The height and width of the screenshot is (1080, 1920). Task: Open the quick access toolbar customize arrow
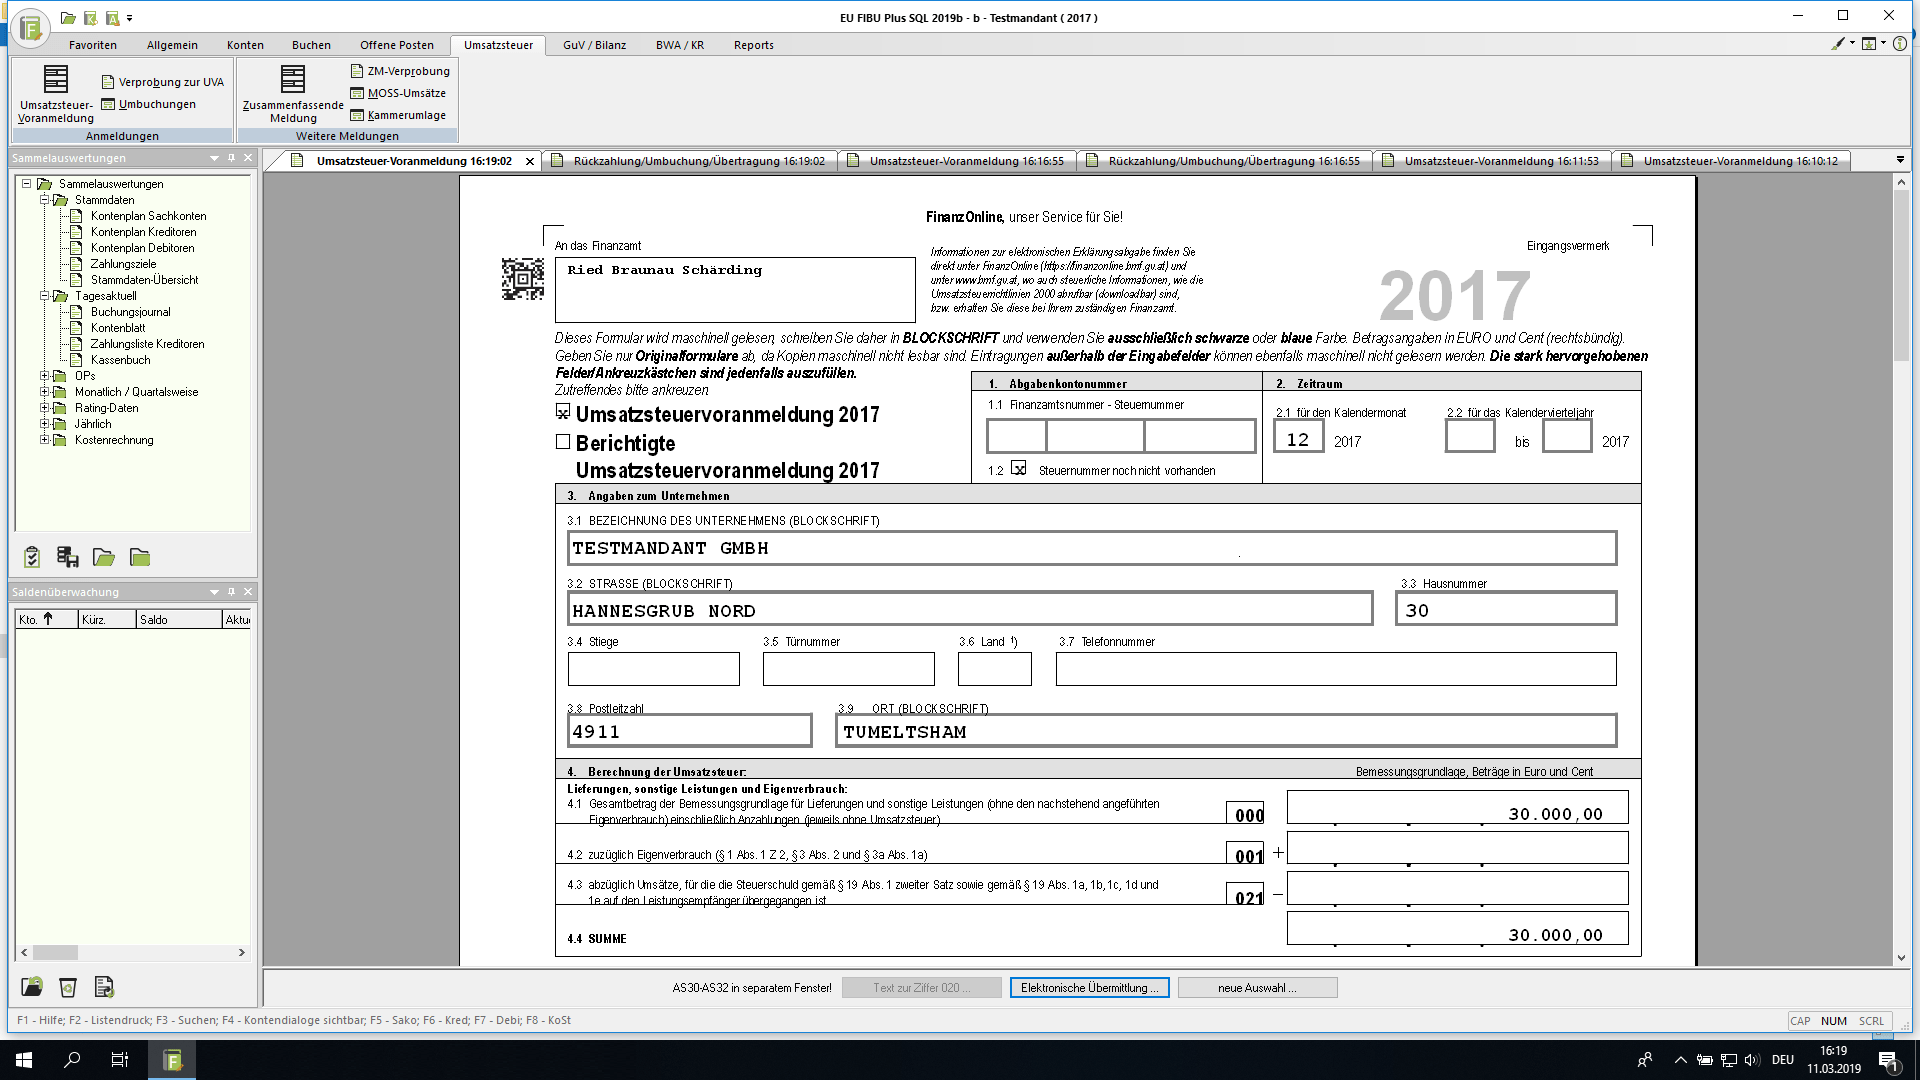130,18
